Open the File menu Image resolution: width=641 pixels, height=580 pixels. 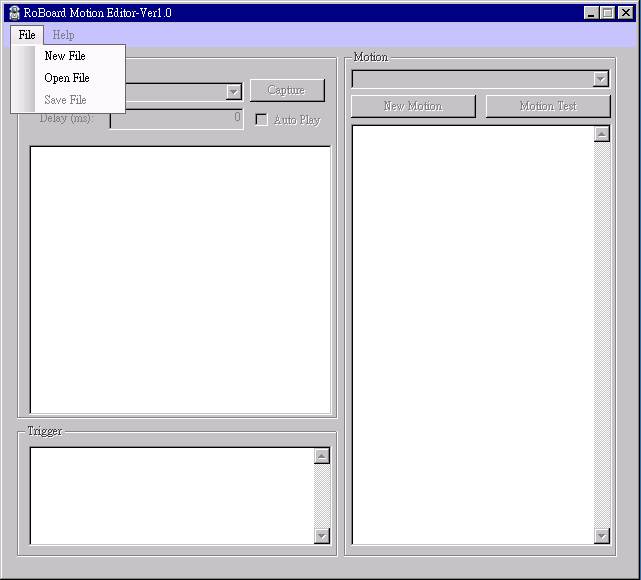tap(27, 35)
